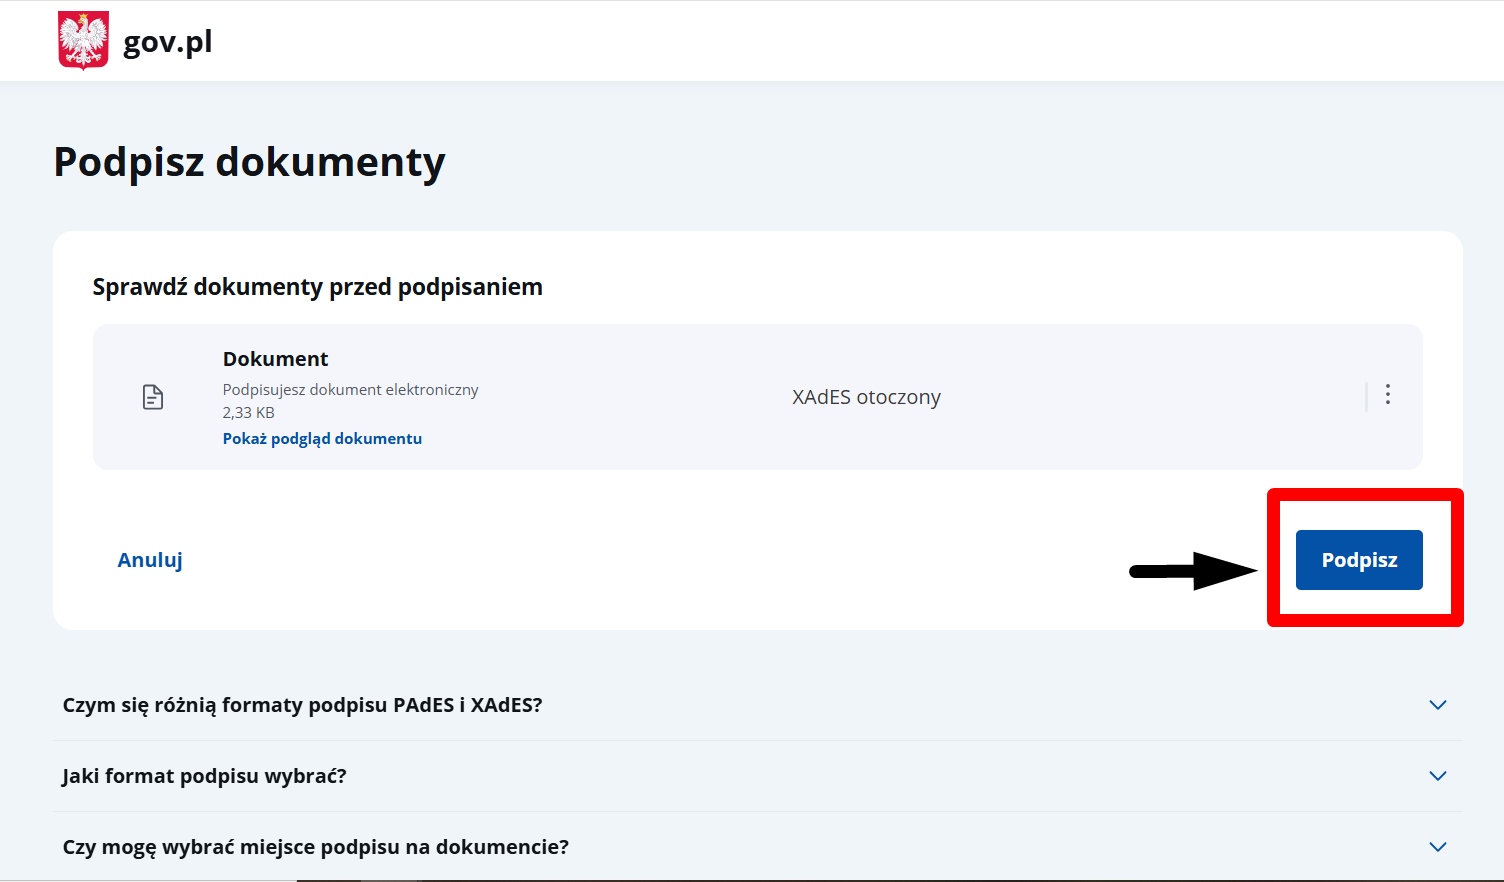Click the gov.pl site name text

[167, 42]
